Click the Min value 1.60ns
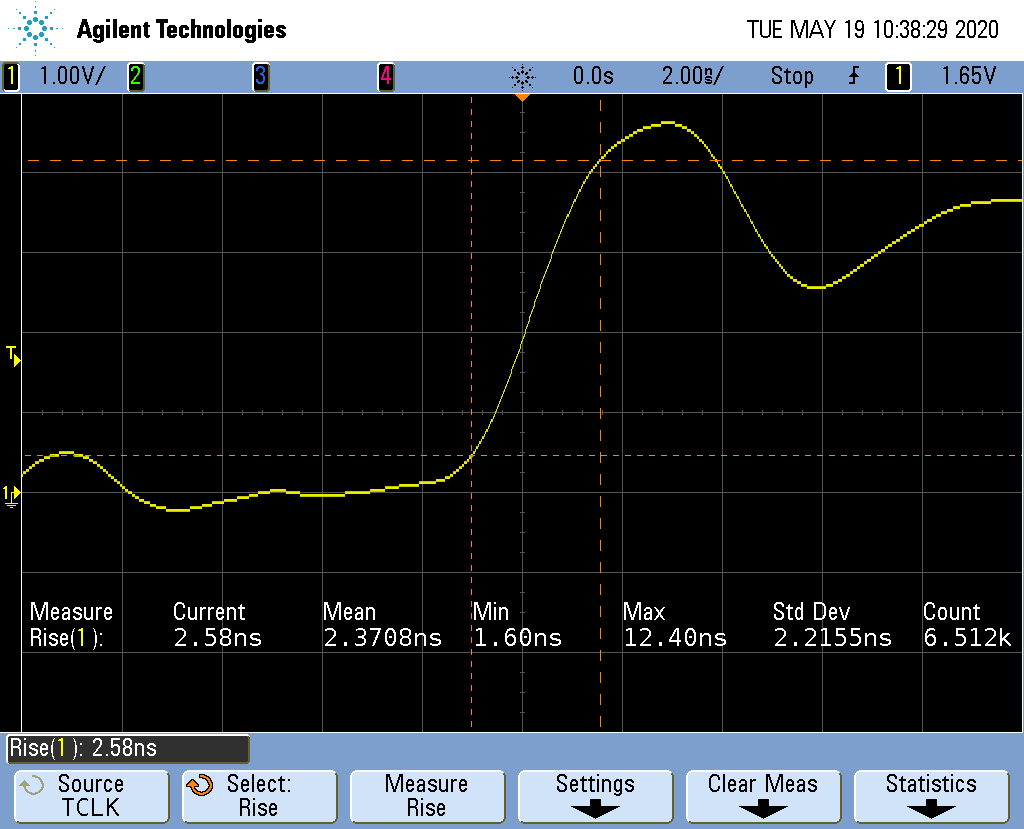1024x829 pixels. click(x=517, y=638)
